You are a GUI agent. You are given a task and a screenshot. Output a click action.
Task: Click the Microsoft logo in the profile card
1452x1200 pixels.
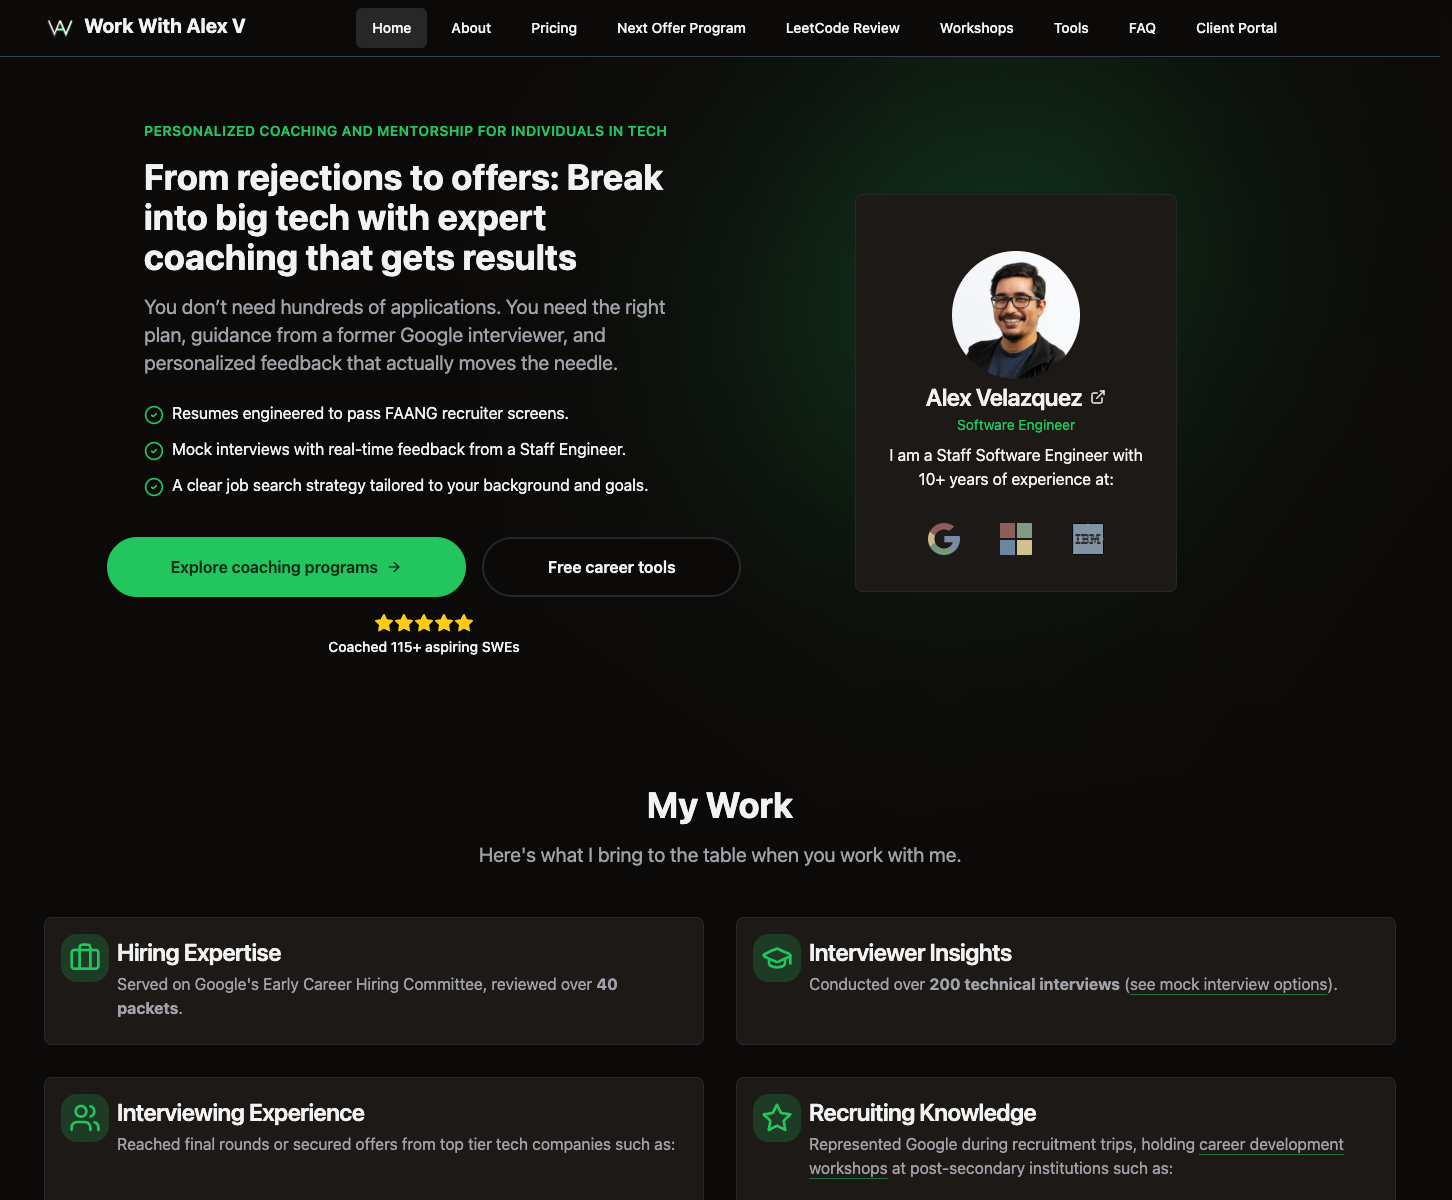tap(1016, 539)
